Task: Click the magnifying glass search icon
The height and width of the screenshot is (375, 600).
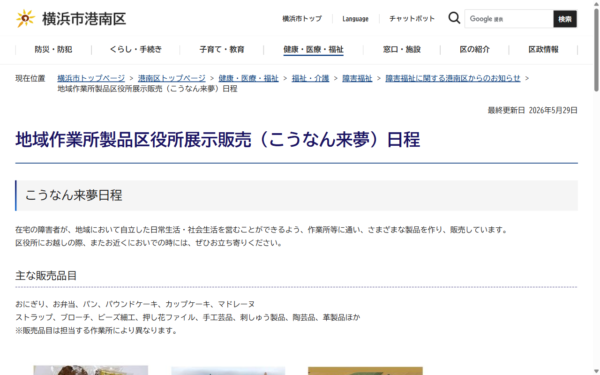Action: 454,18
